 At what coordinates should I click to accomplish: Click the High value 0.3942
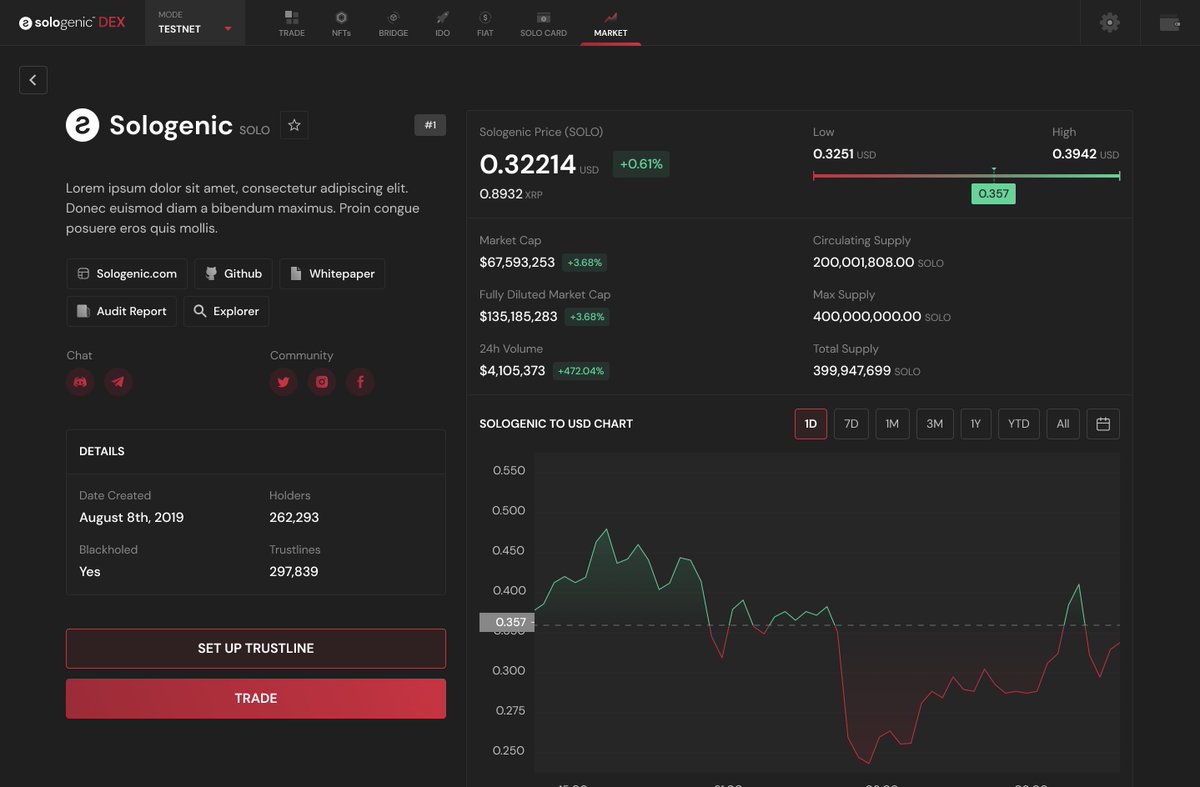click(1074, 154)
